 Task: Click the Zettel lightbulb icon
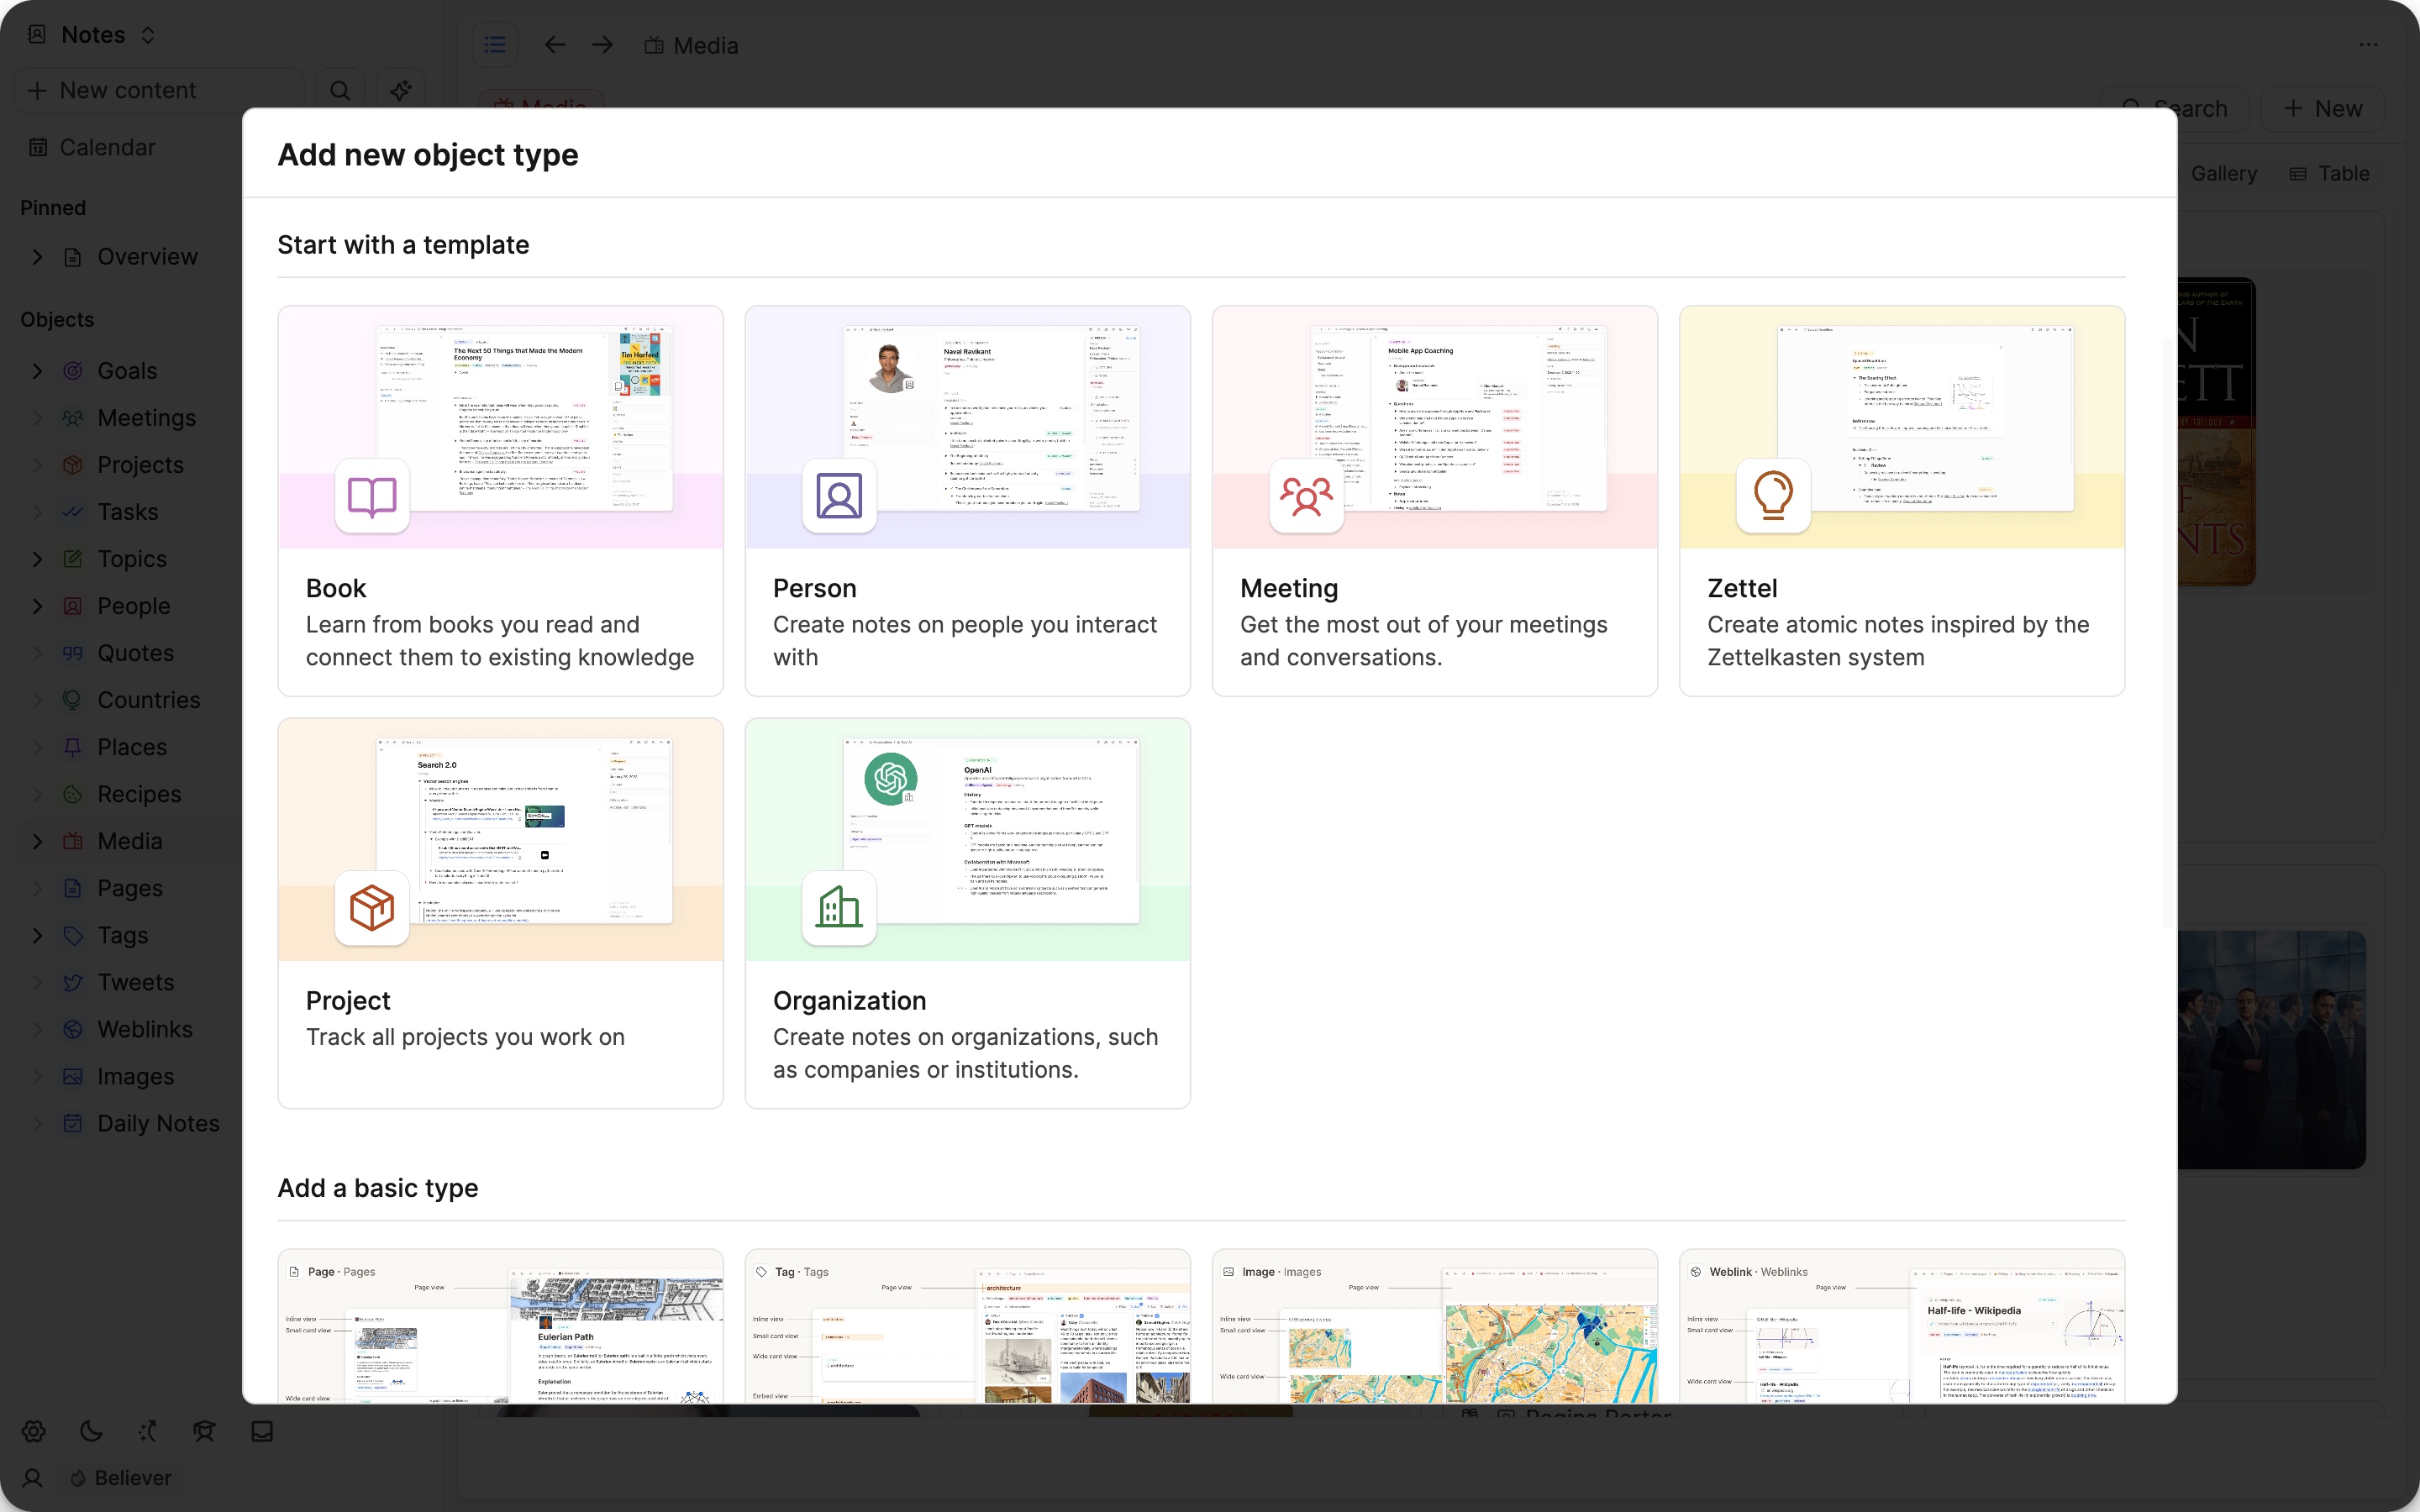(x=1773, y=496)
